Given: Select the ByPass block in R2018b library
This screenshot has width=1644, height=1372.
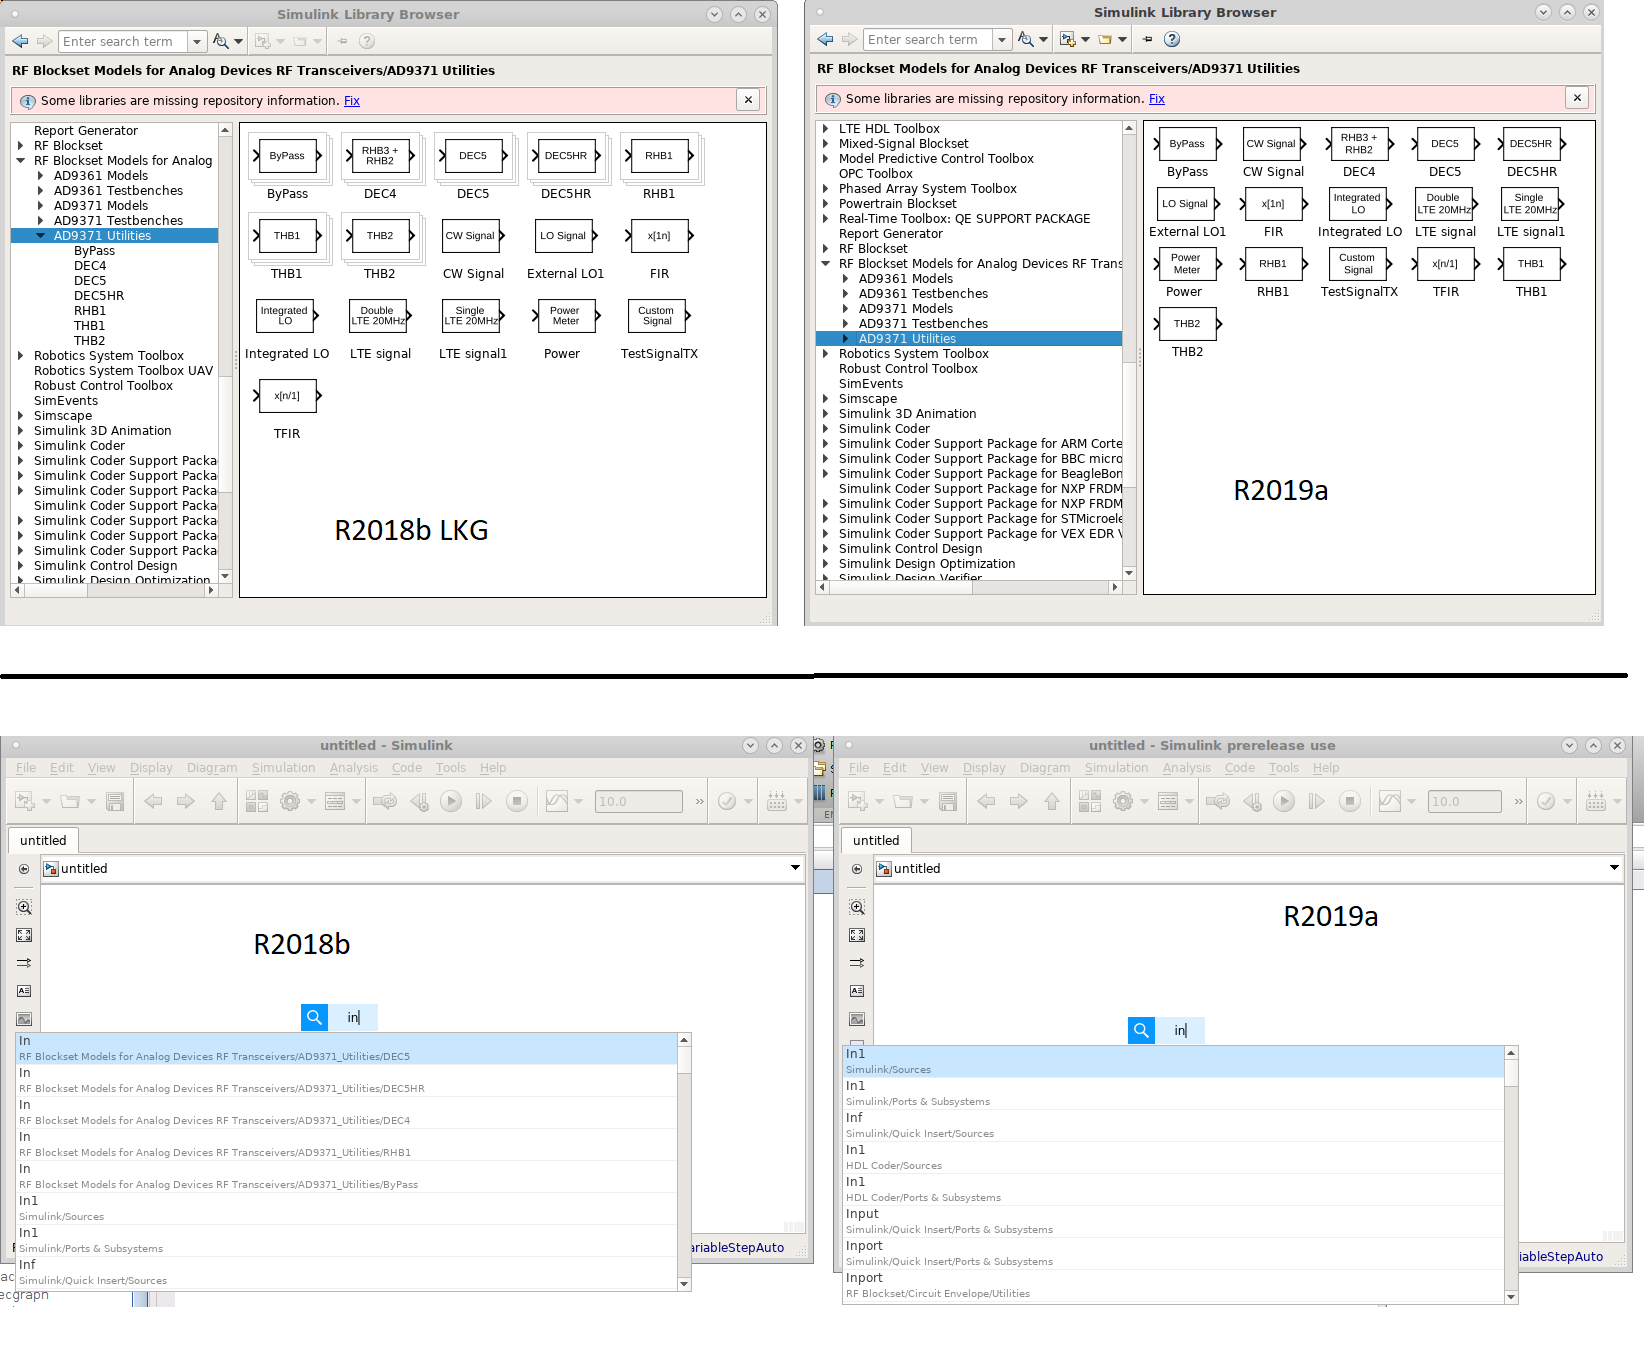Looking at the screenshot, I should [x=287, y=156].
